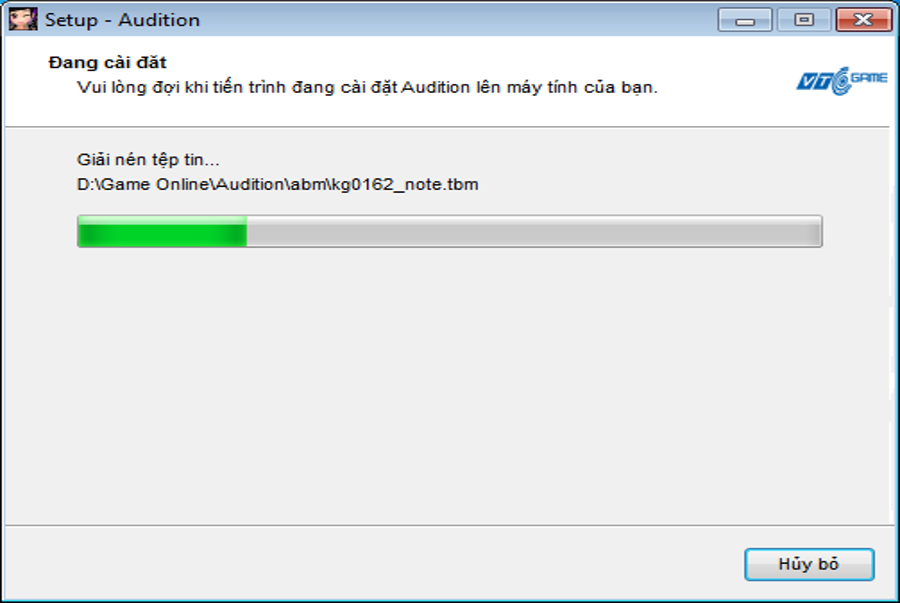Click the green filled part of progress bar
This screenshot has height=603, width=900.
pos(162,232)
